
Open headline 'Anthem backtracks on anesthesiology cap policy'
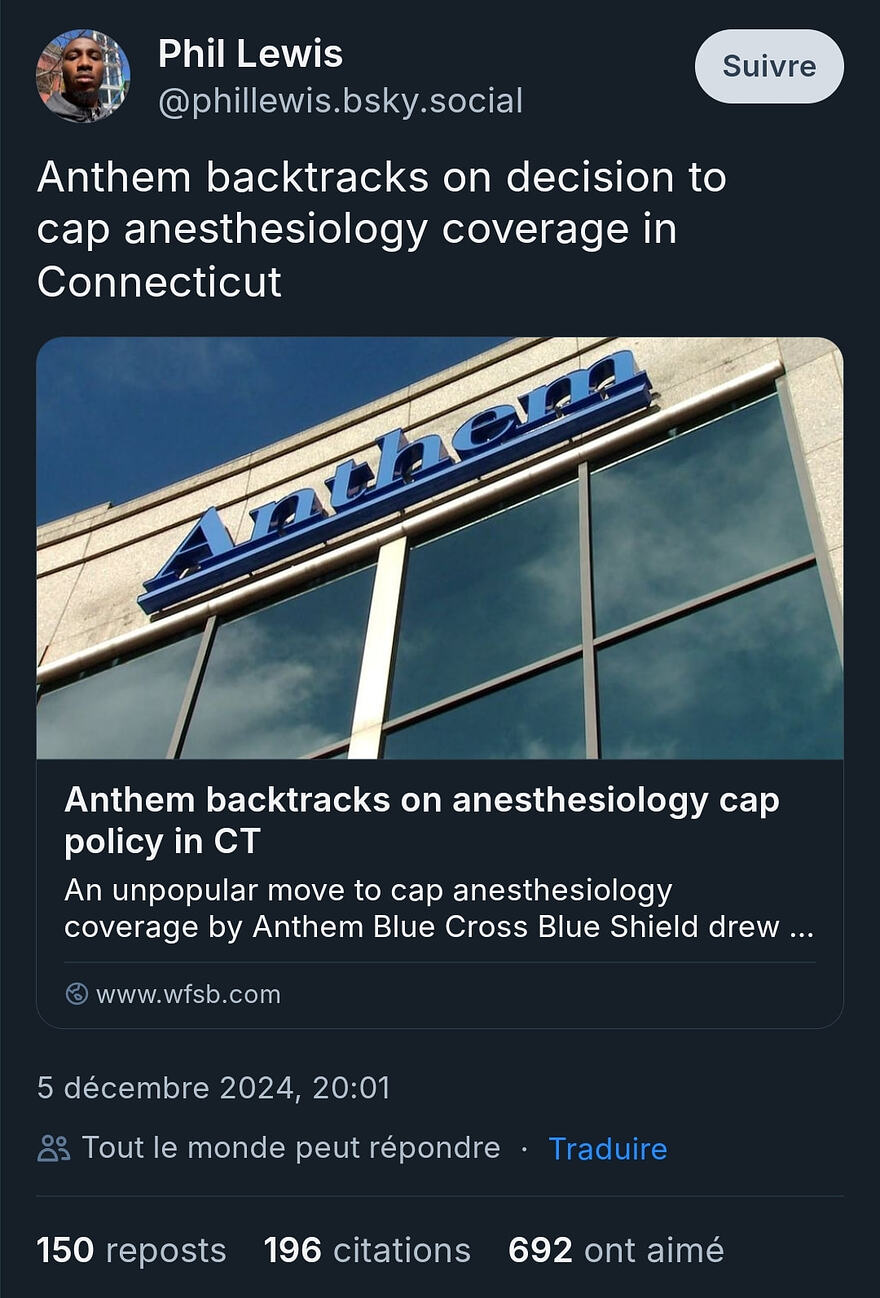click(421, 820)
